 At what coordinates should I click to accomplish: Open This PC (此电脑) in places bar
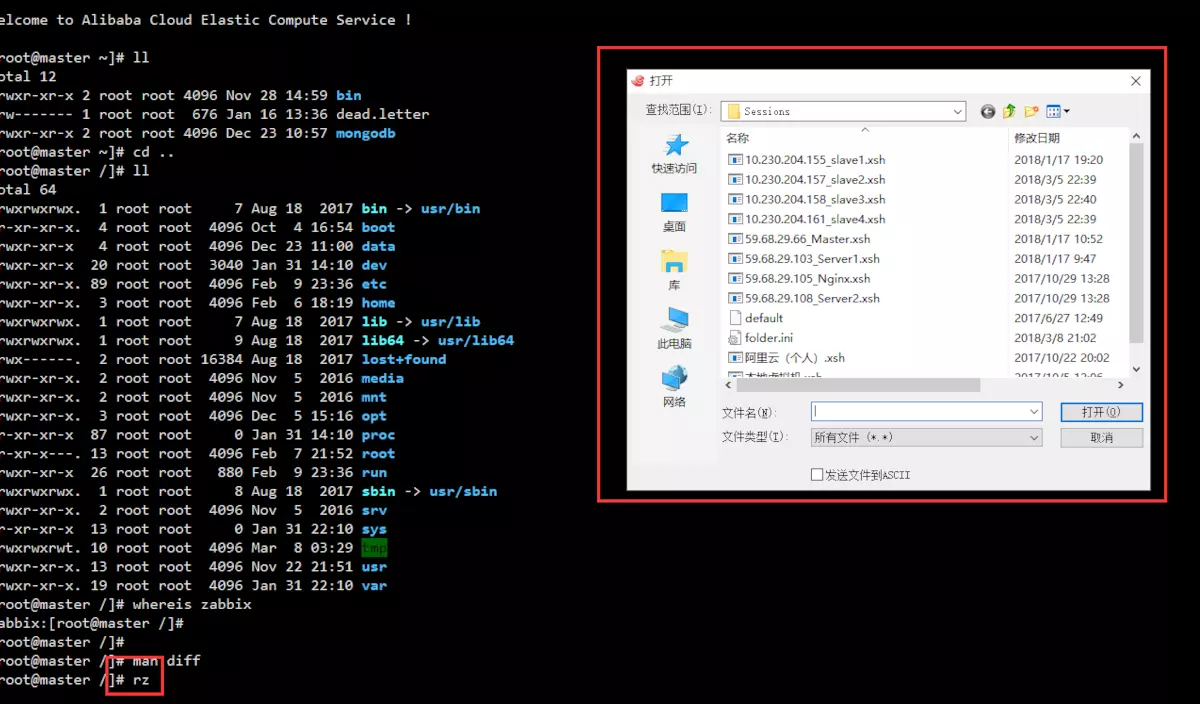[675, 327]
